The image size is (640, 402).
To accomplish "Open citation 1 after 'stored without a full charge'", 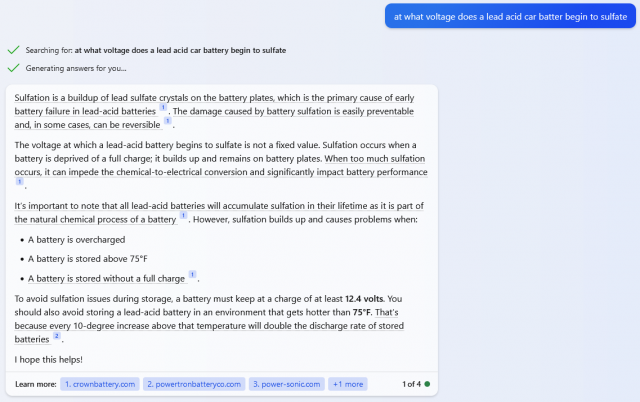I will click(x=192, y=275).
